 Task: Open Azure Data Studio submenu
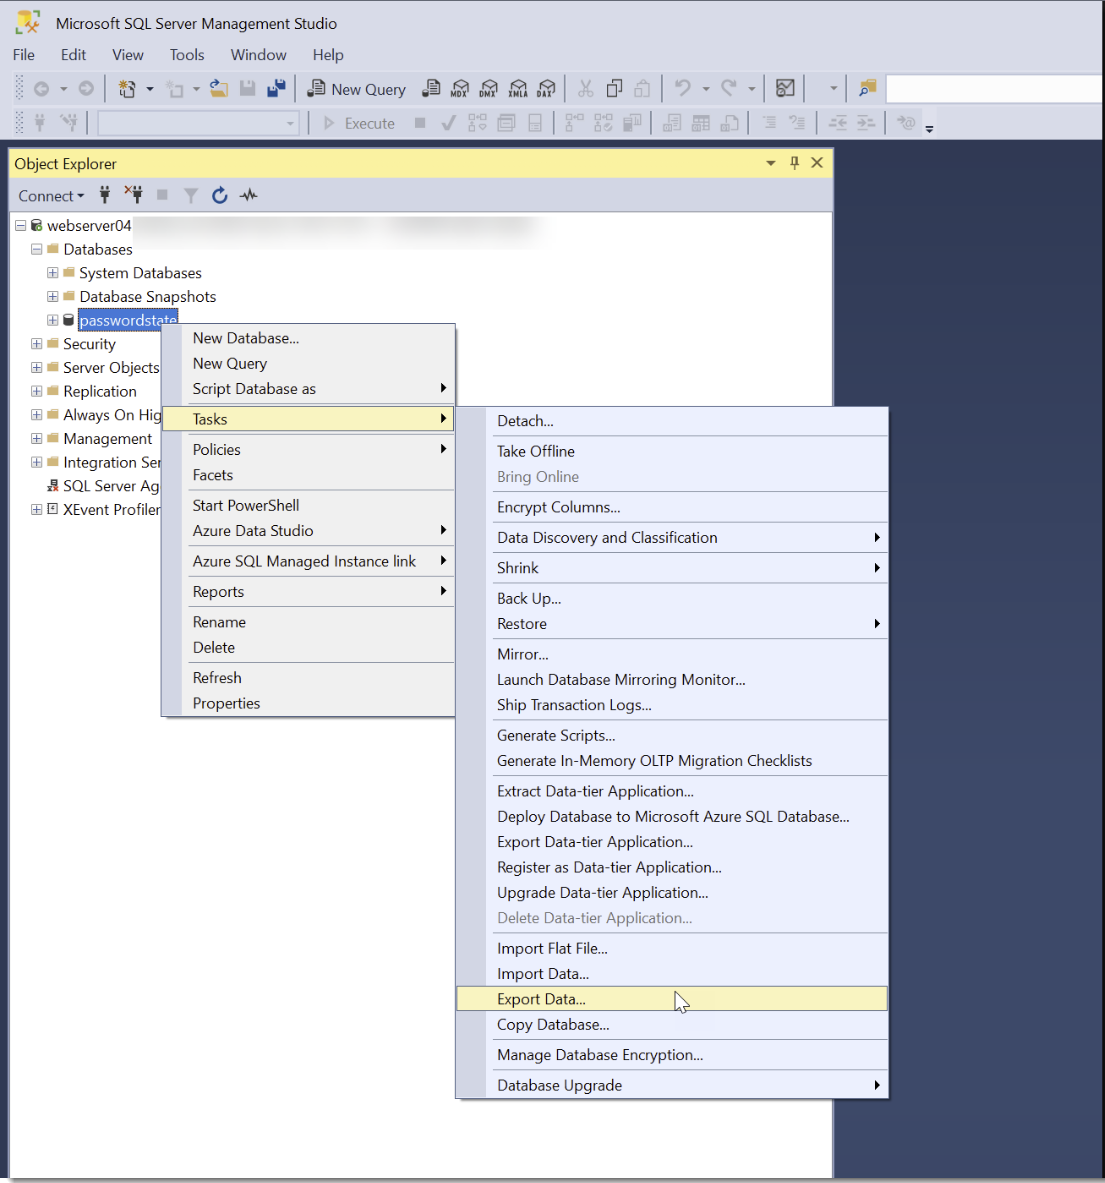[x=308, y=531]
